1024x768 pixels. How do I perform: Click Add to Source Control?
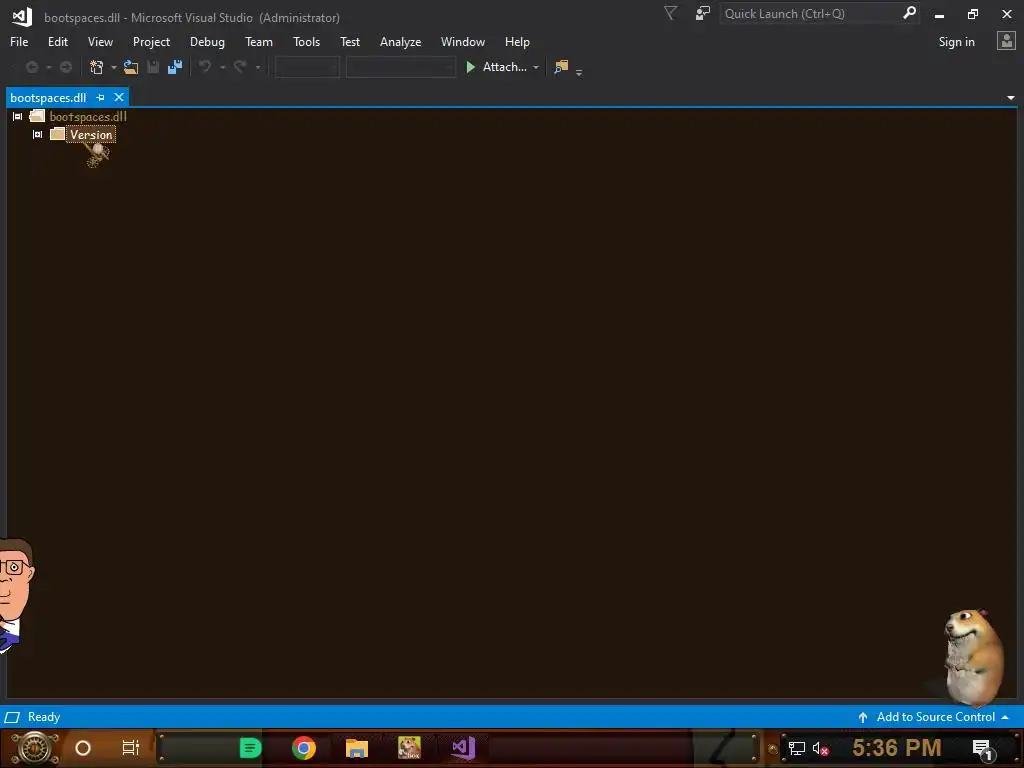point(936,717)
